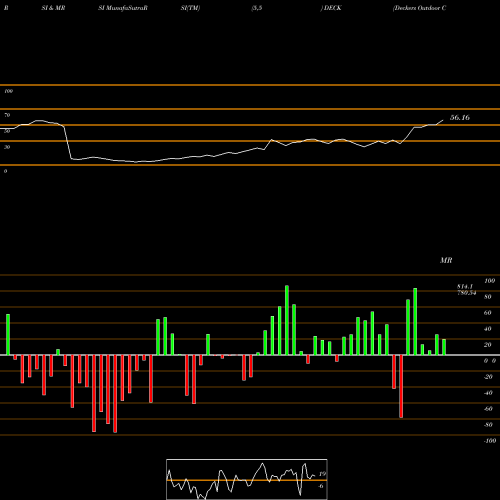Screen dimensions: 500x500
Task: Open the mini RSI thumbnail chart at bottom
Action: tap(247, 479)
